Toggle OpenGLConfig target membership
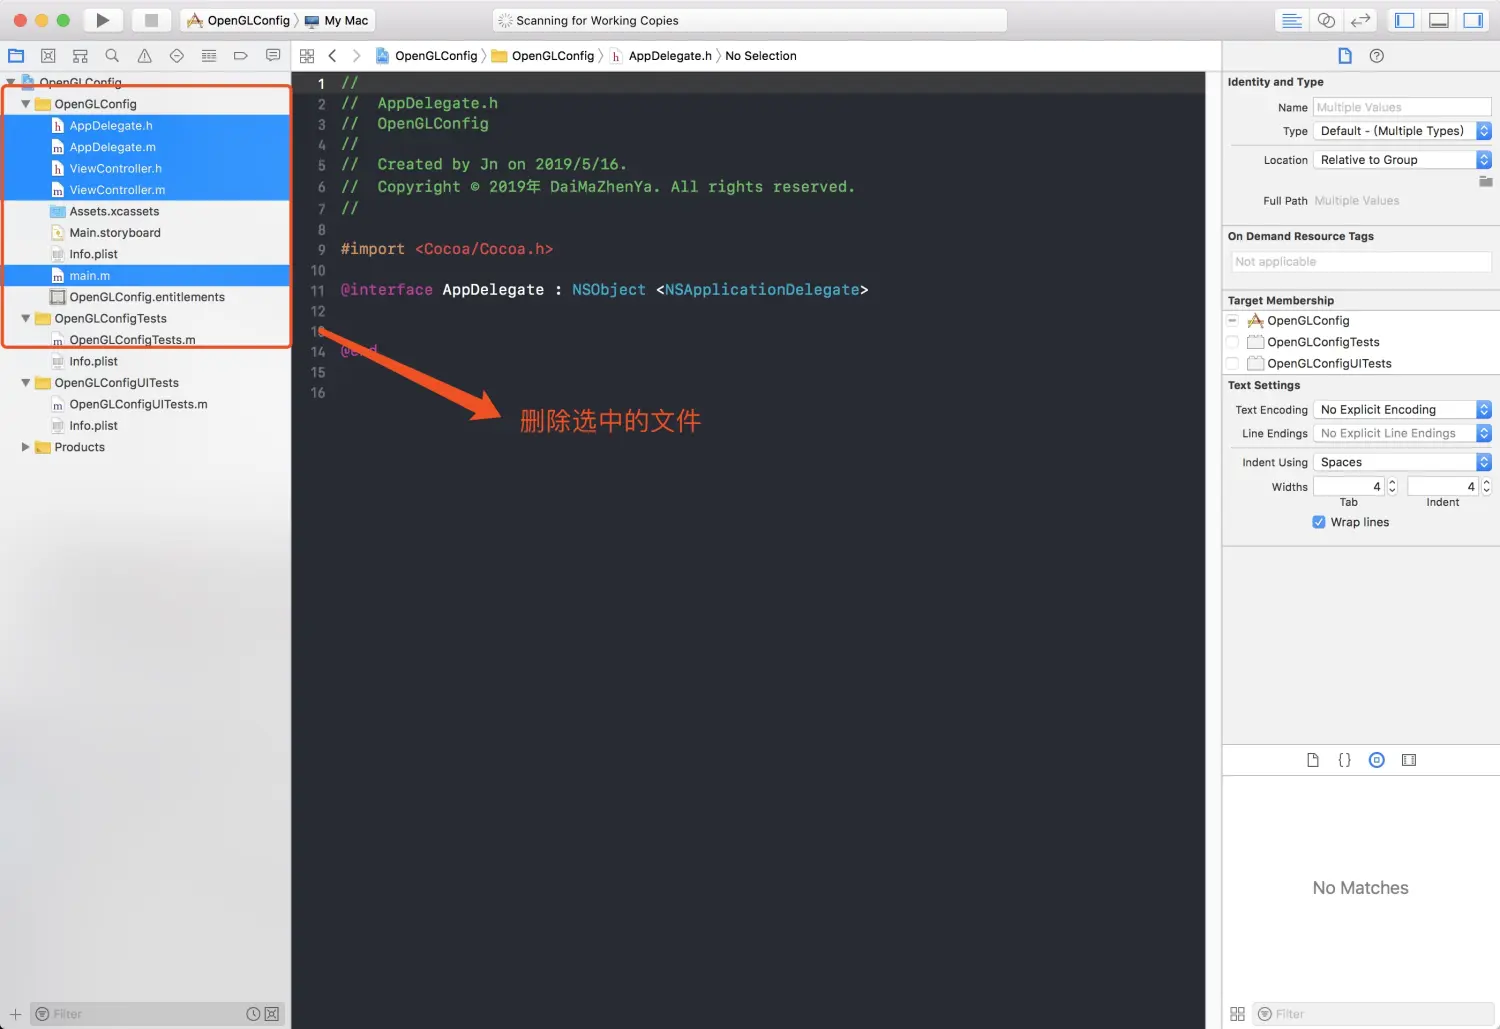The height and width of the screenshot is (1029, 1500). point(1232,321)
